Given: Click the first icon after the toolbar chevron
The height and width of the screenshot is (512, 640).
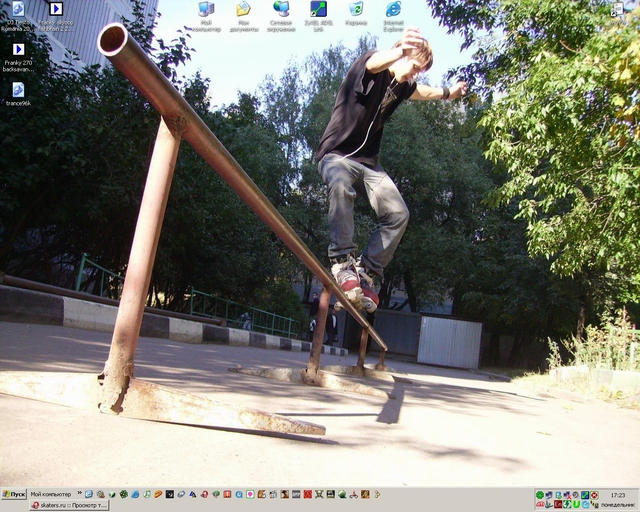Looking at the screenshot, I should [88, 494].
